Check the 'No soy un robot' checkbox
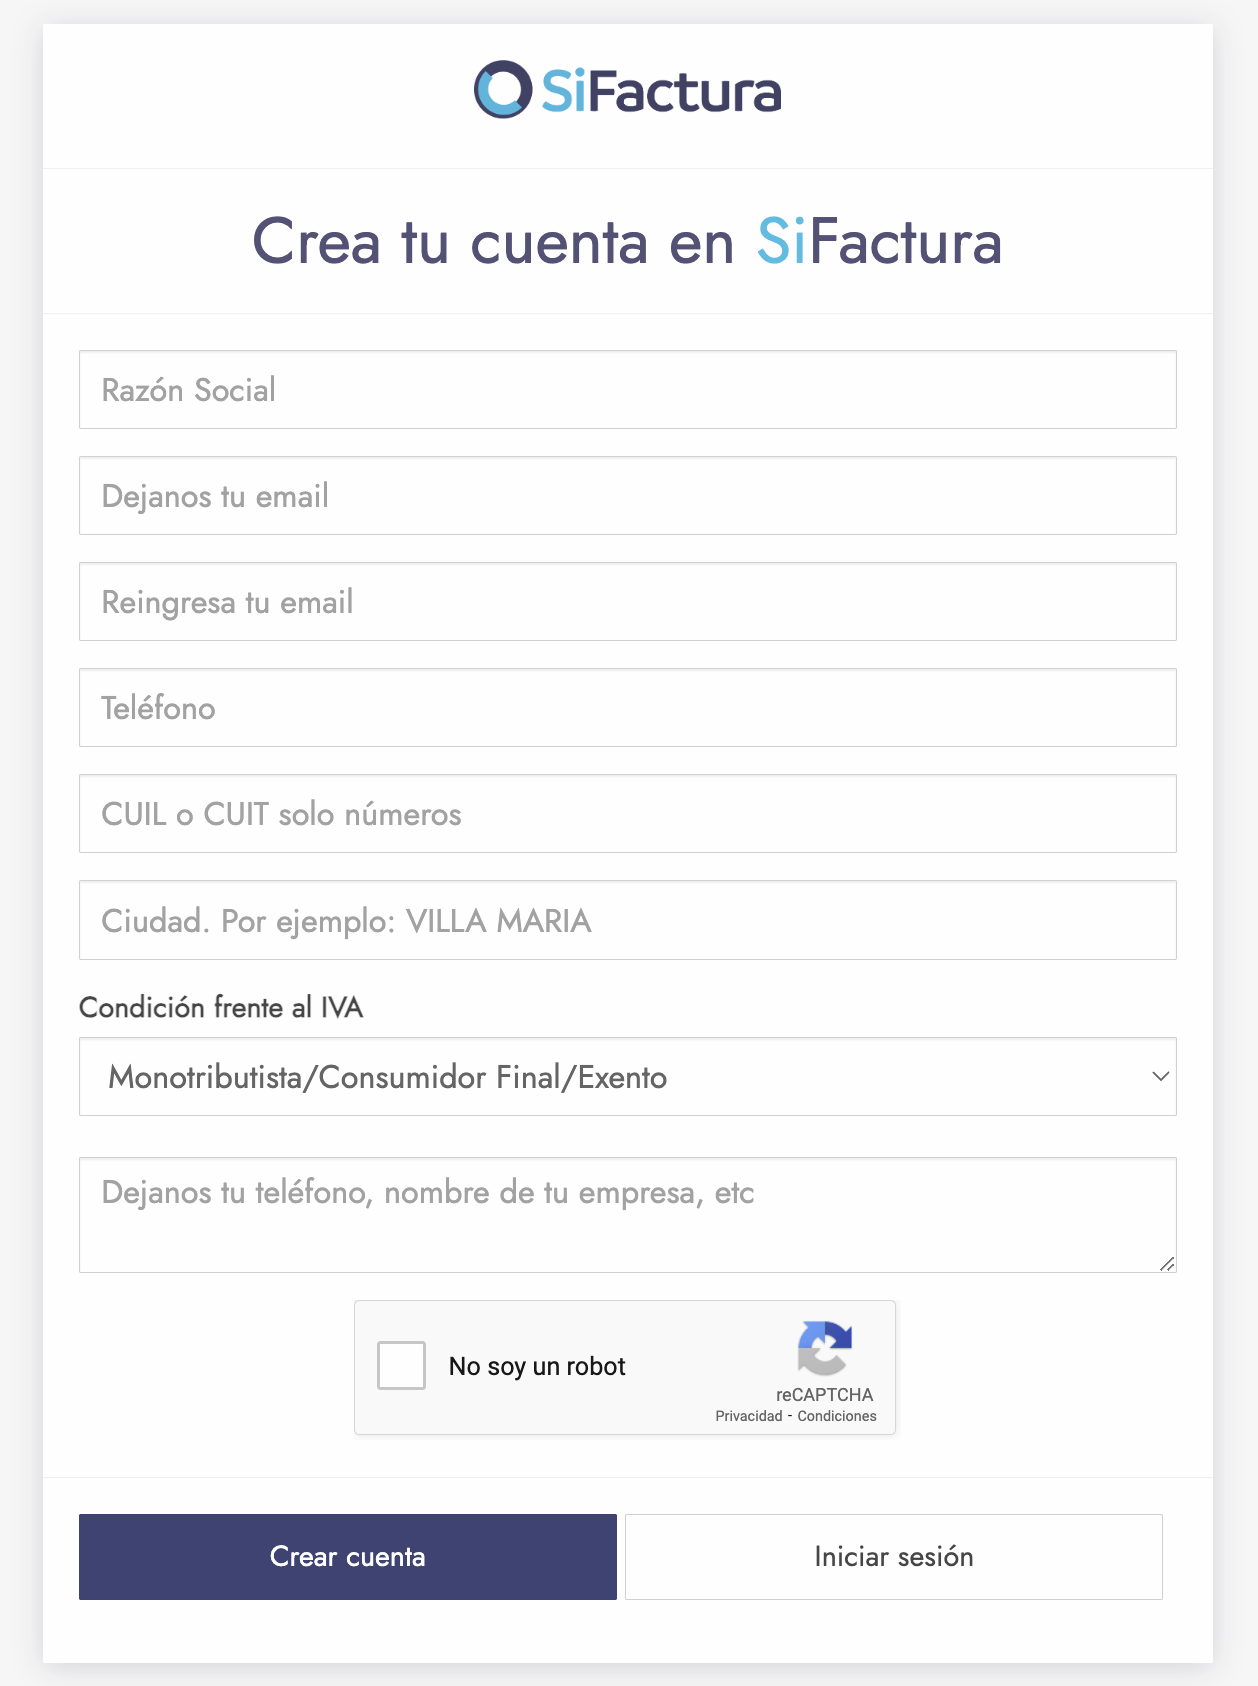This screenshot has width=1258, height=1686. click(401, 1366)
